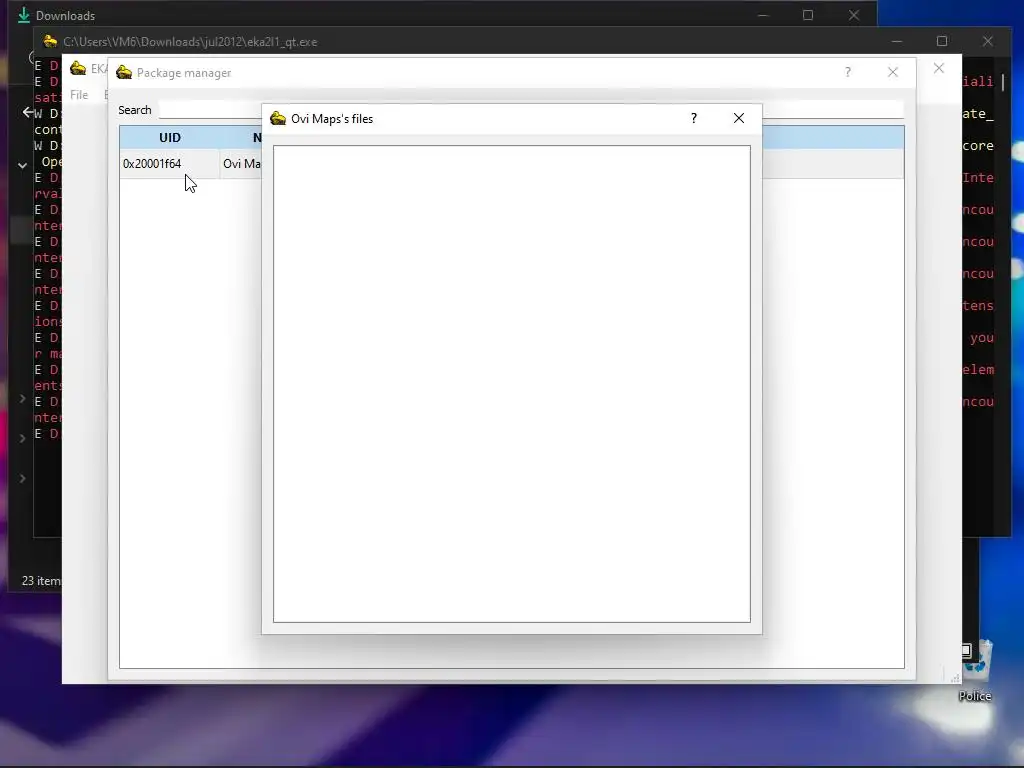Screen dimensions: 1024x768
Task: Close the eka2l1_qt.exe console window
Action: [x=987, y=41]
